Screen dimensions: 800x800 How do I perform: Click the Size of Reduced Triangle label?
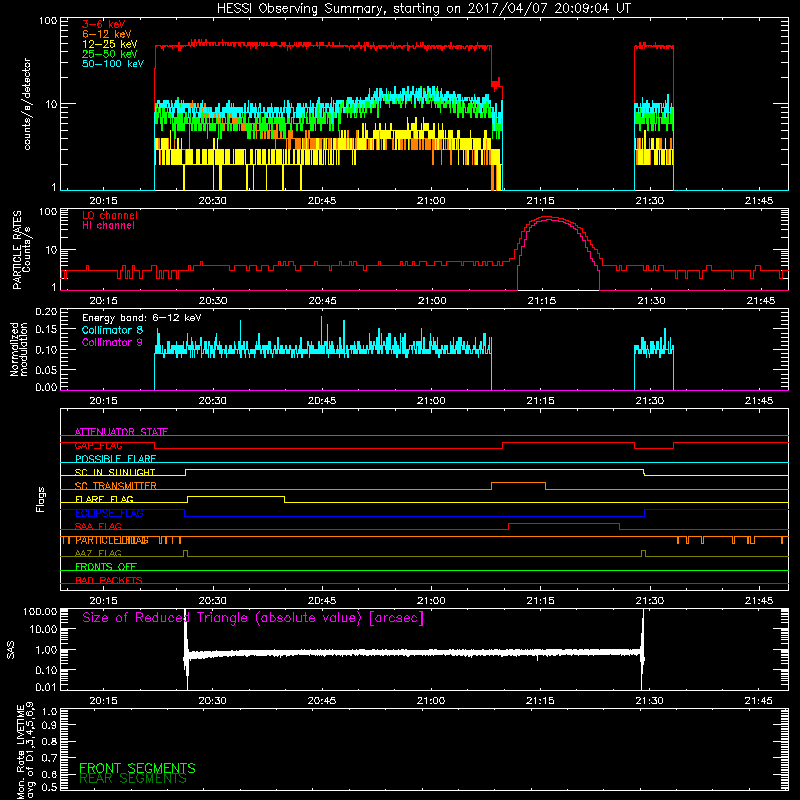[x=253, y=618]
